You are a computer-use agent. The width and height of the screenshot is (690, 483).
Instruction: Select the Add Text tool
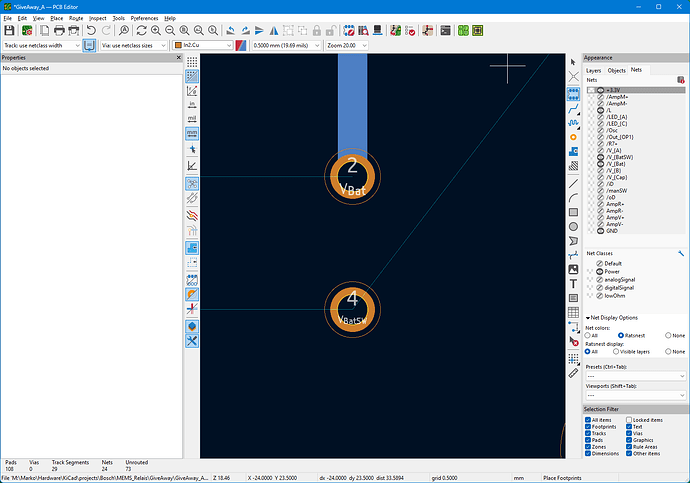573,284
